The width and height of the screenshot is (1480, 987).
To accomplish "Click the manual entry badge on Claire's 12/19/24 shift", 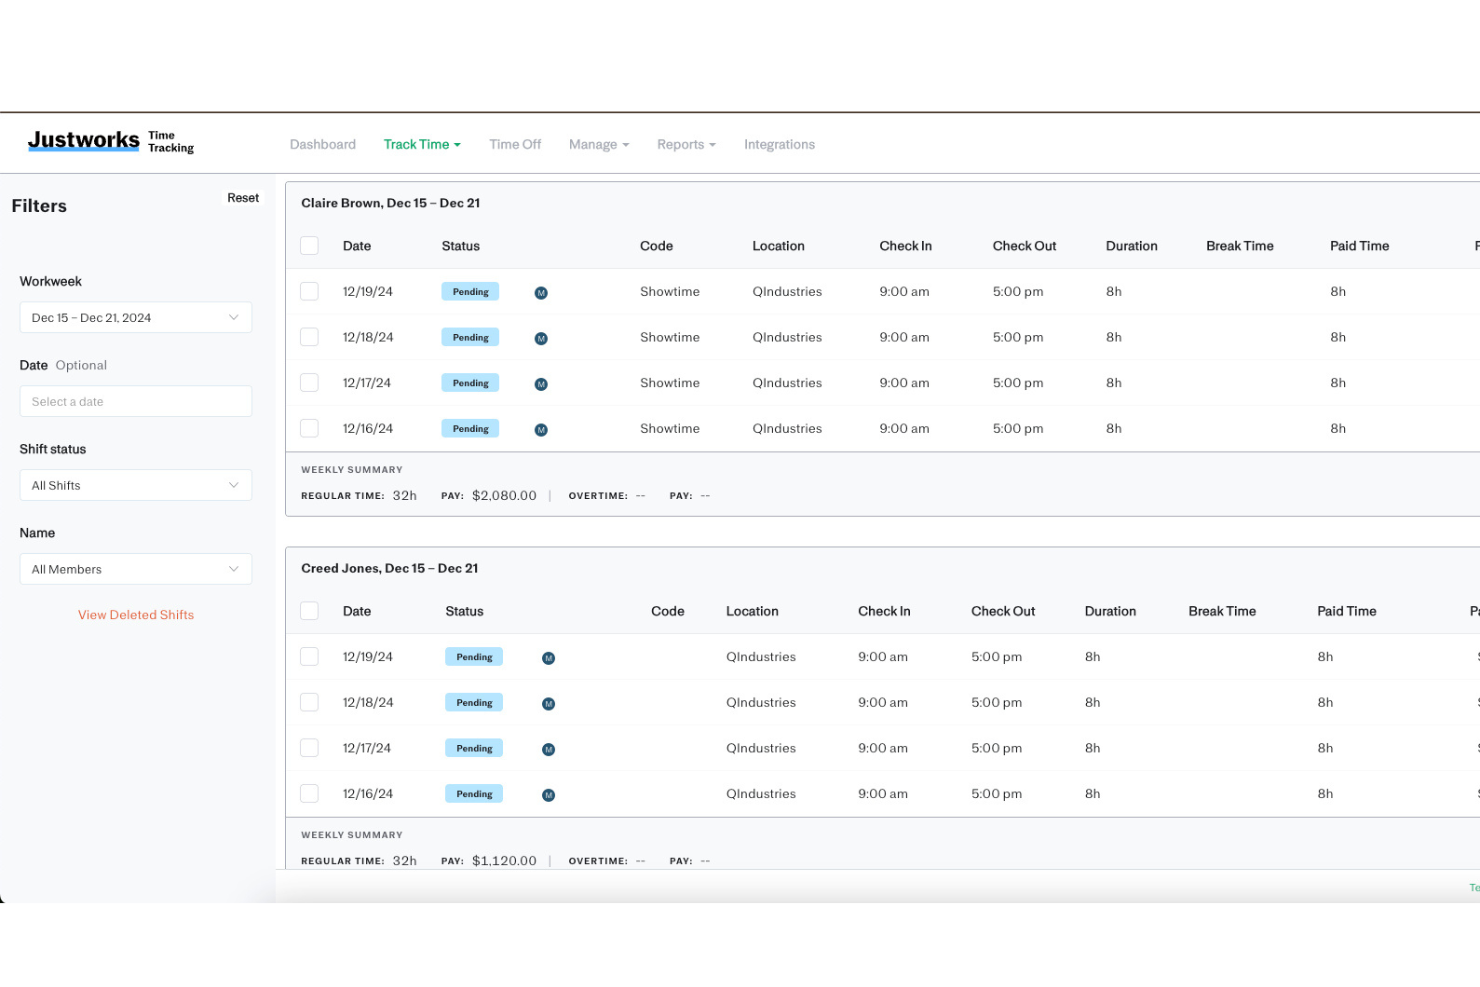I will [541, 291].
